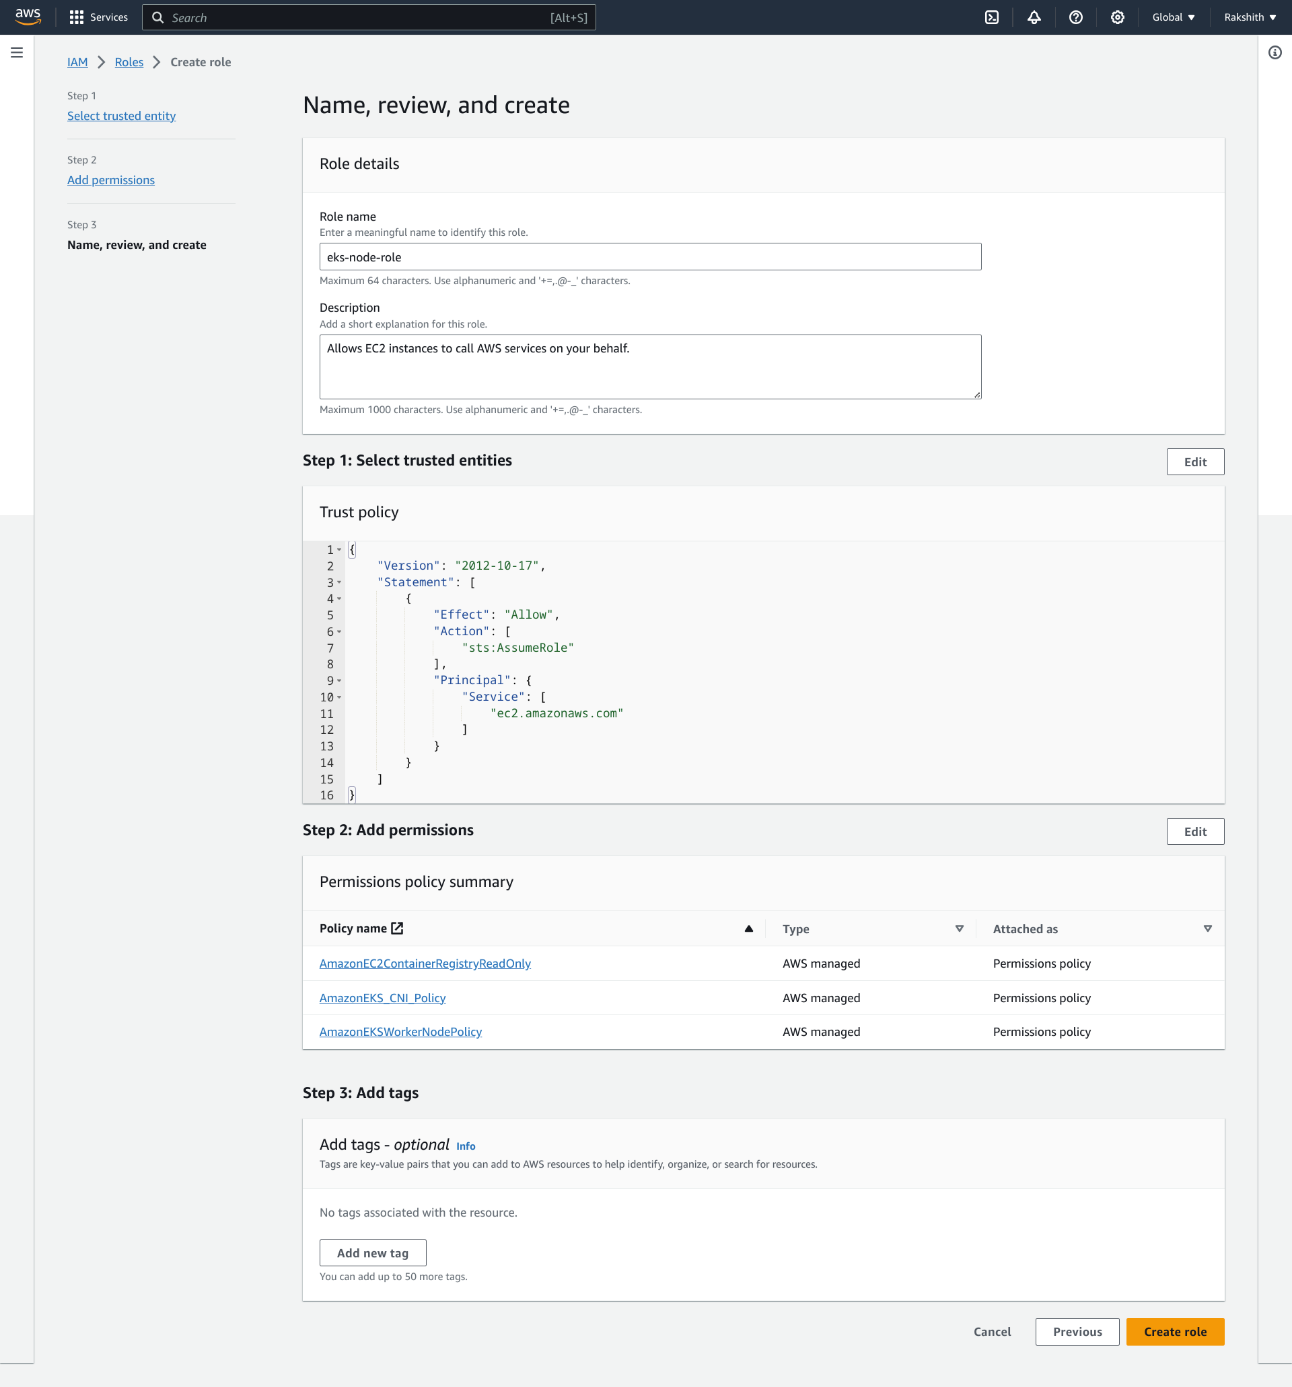Cancel the role creation
This screenshot has width=1292, height=1387.
point(992,1332)
